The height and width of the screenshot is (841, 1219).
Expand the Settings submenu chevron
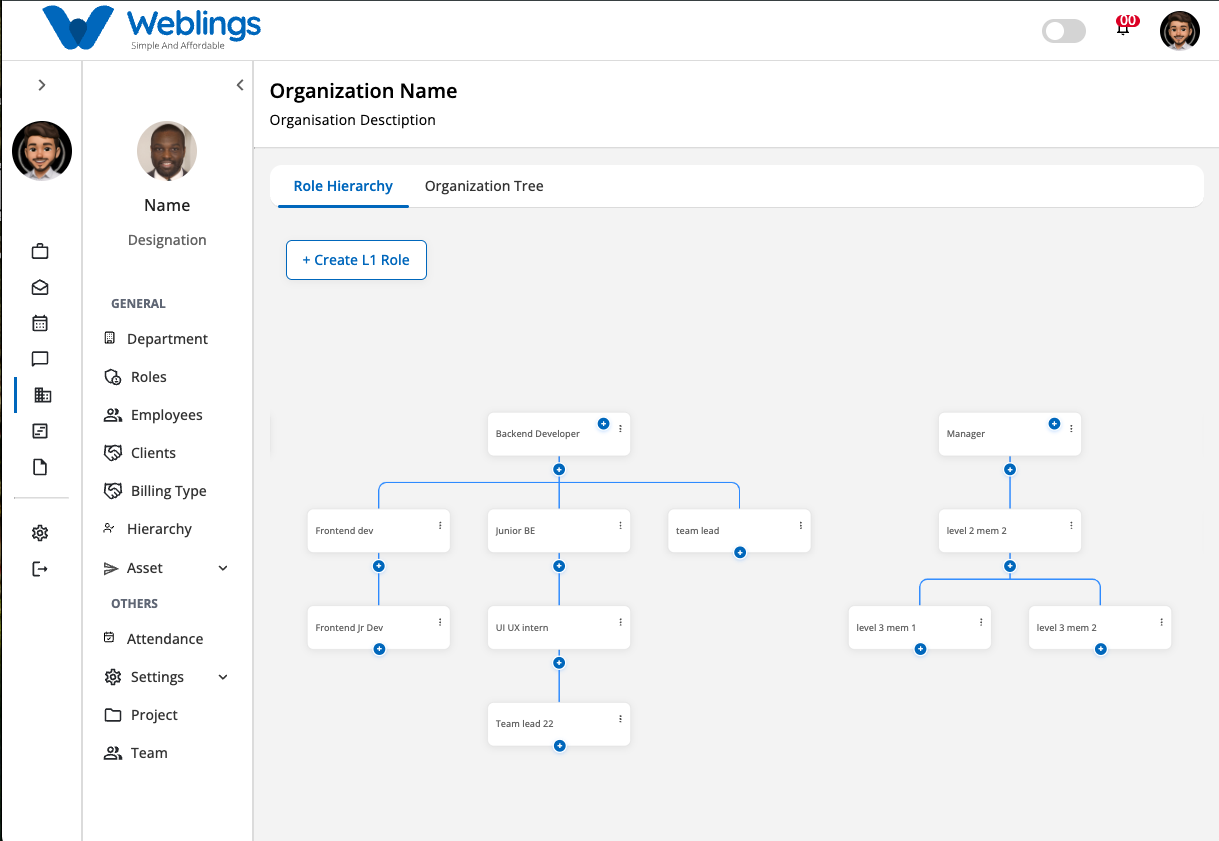223,677
